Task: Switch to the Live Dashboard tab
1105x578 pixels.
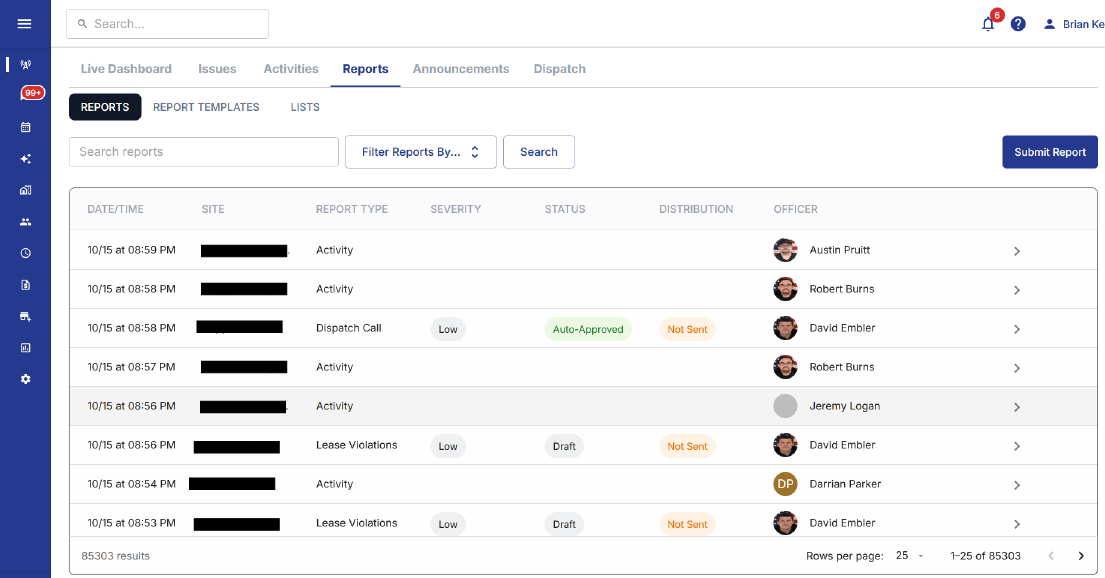Action: click(x=126, y=69)
